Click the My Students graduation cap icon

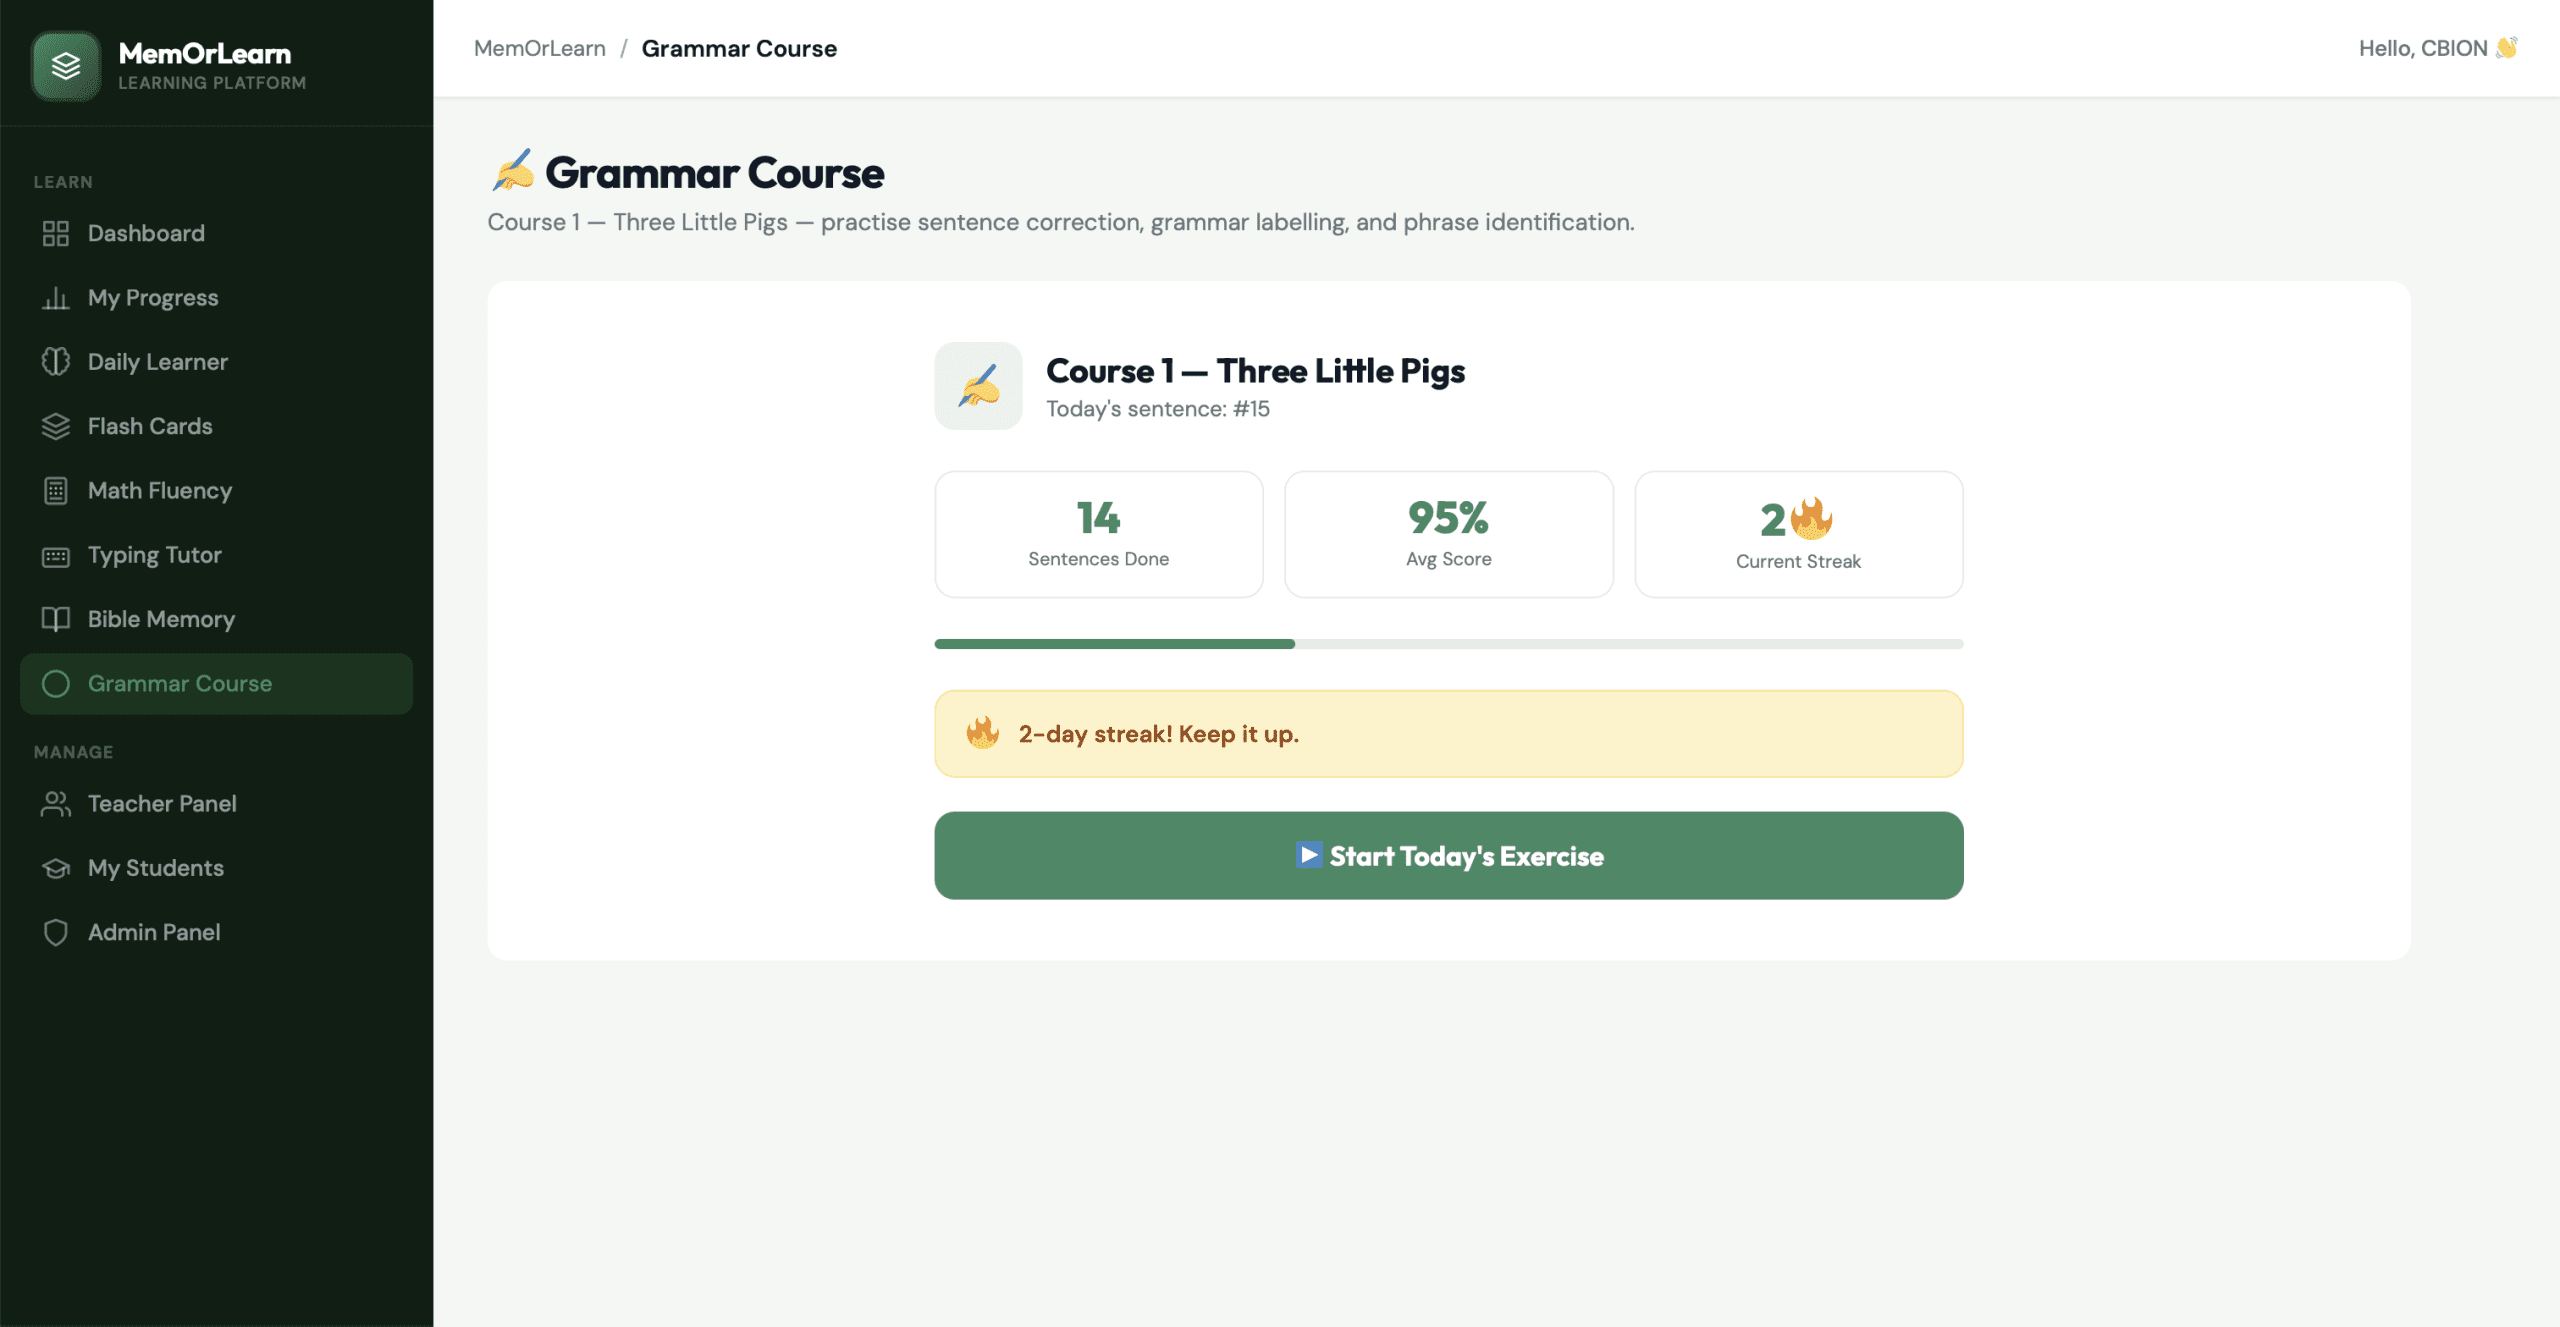[x=56, y=868]
